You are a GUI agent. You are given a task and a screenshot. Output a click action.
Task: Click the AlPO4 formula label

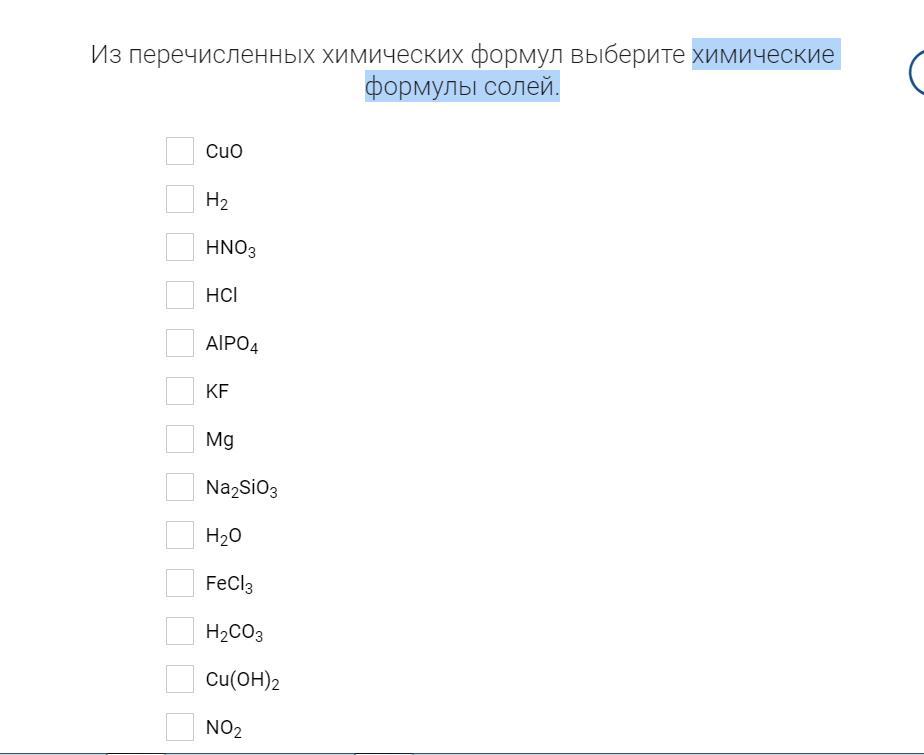pos(232,344)
